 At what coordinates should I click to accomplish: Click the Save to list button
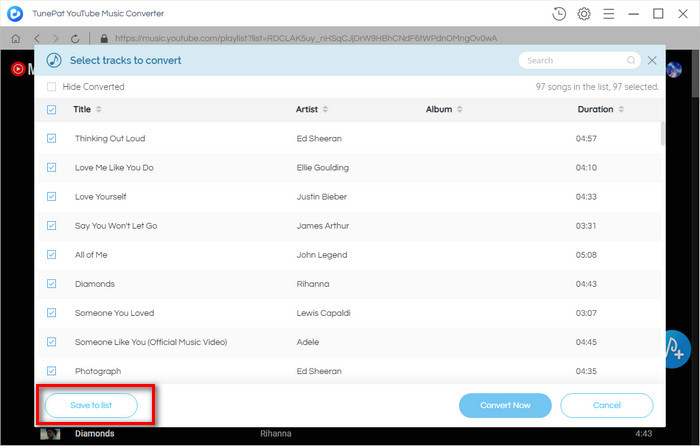[91, 405]
